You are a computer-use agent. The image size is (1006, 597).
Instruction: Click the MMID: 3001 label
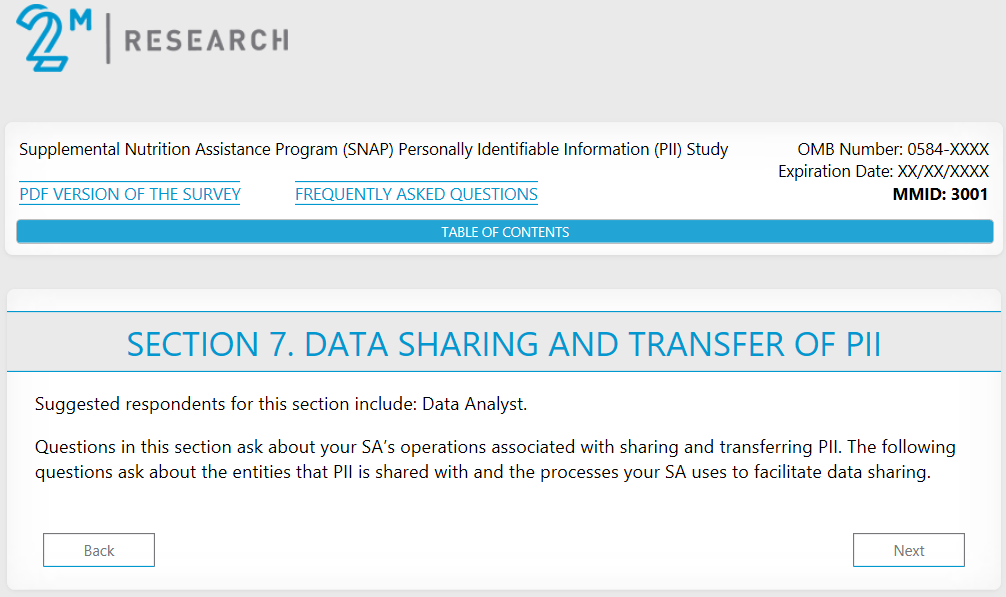point(939,194)
